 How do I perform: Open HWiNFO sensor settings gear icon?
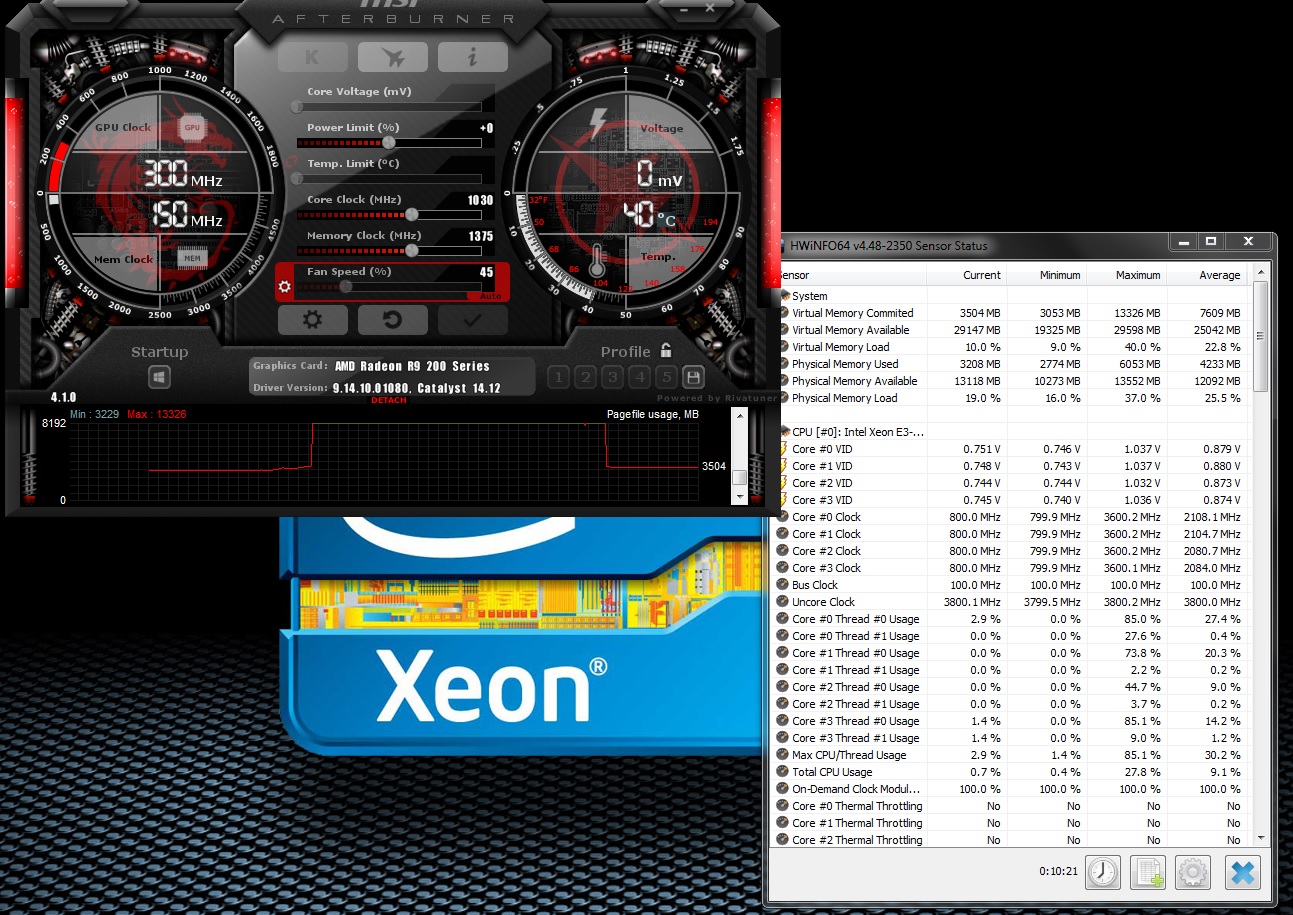pos(1192,872)
